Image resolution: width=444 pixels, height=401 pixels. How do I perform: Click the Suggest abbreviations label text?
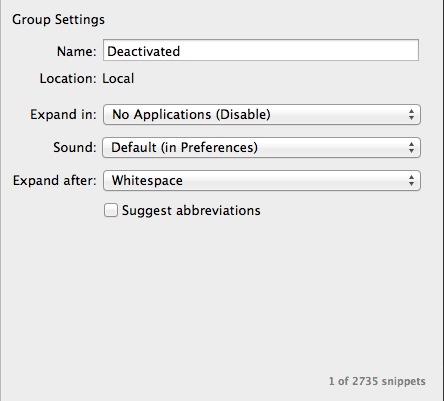tap(191, 211)
